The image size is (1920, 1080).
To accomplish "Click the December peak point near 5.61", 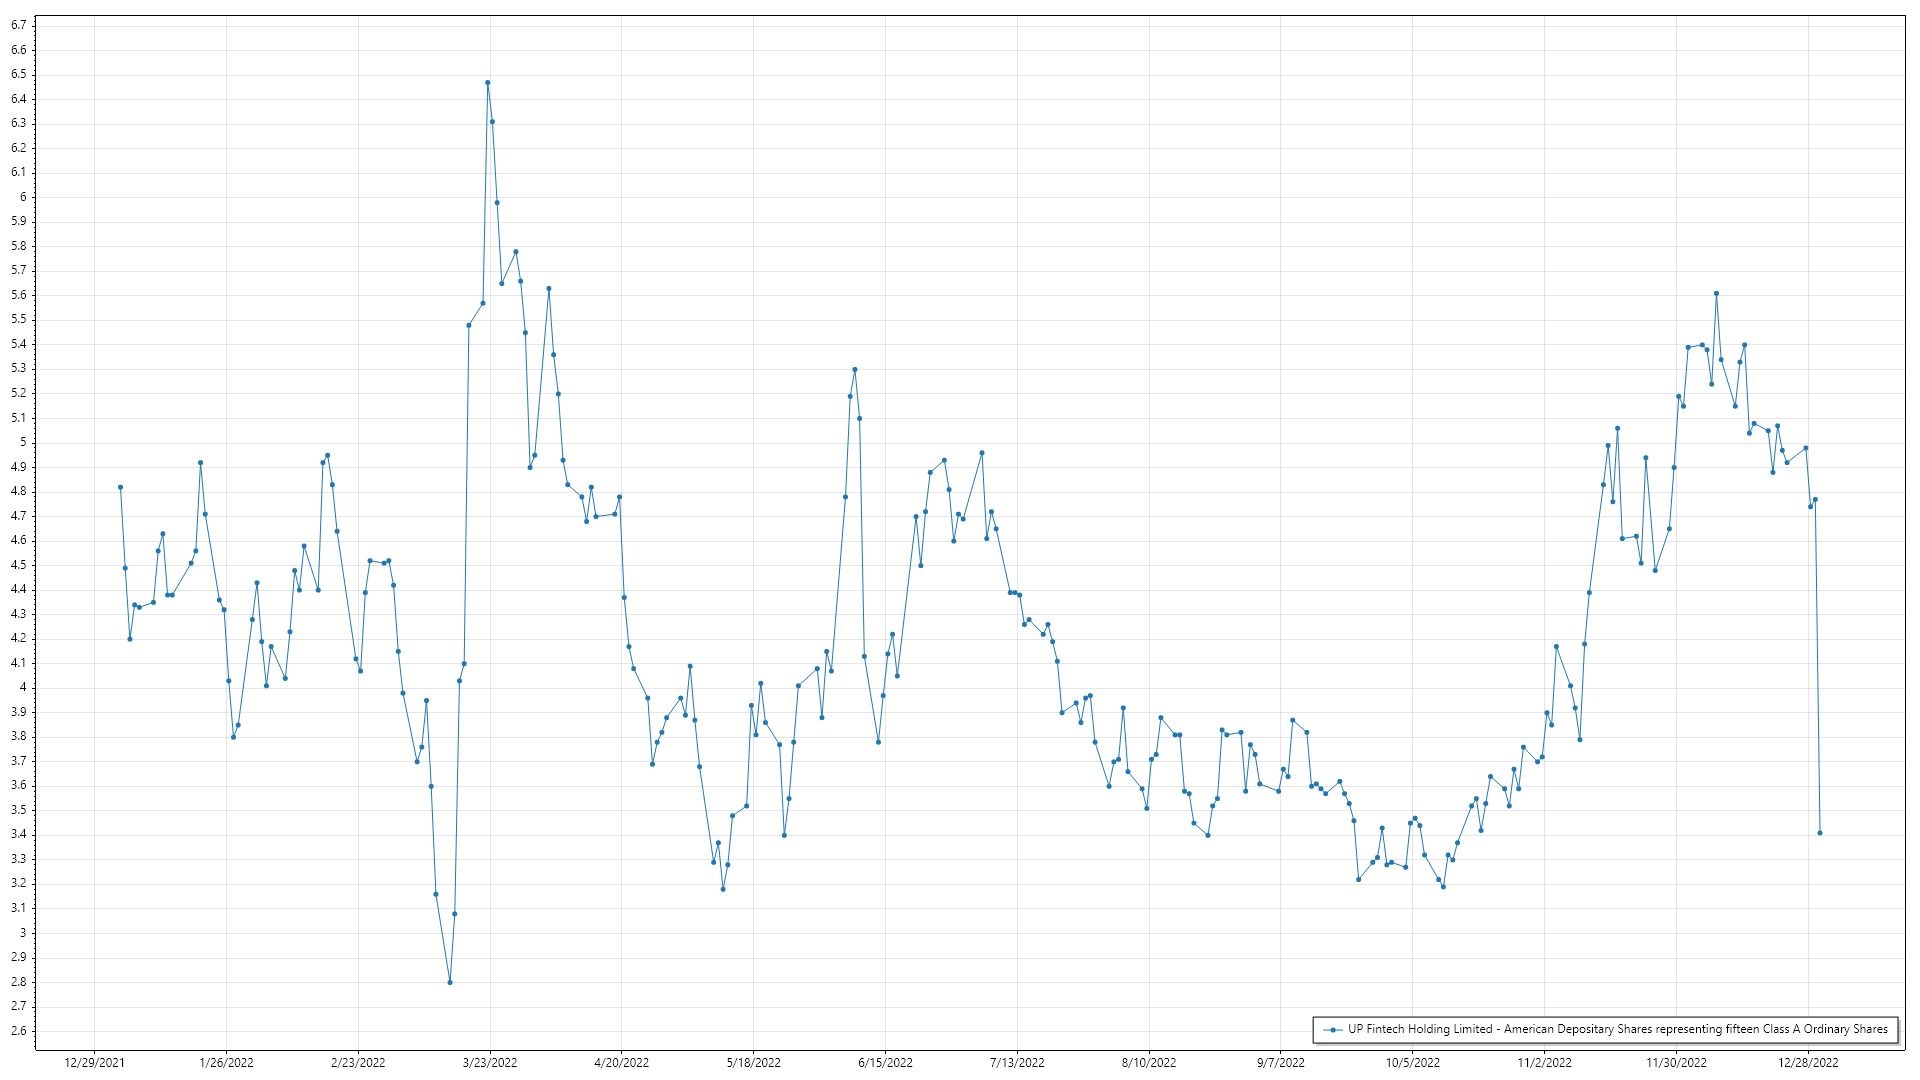I will 1716,294.
